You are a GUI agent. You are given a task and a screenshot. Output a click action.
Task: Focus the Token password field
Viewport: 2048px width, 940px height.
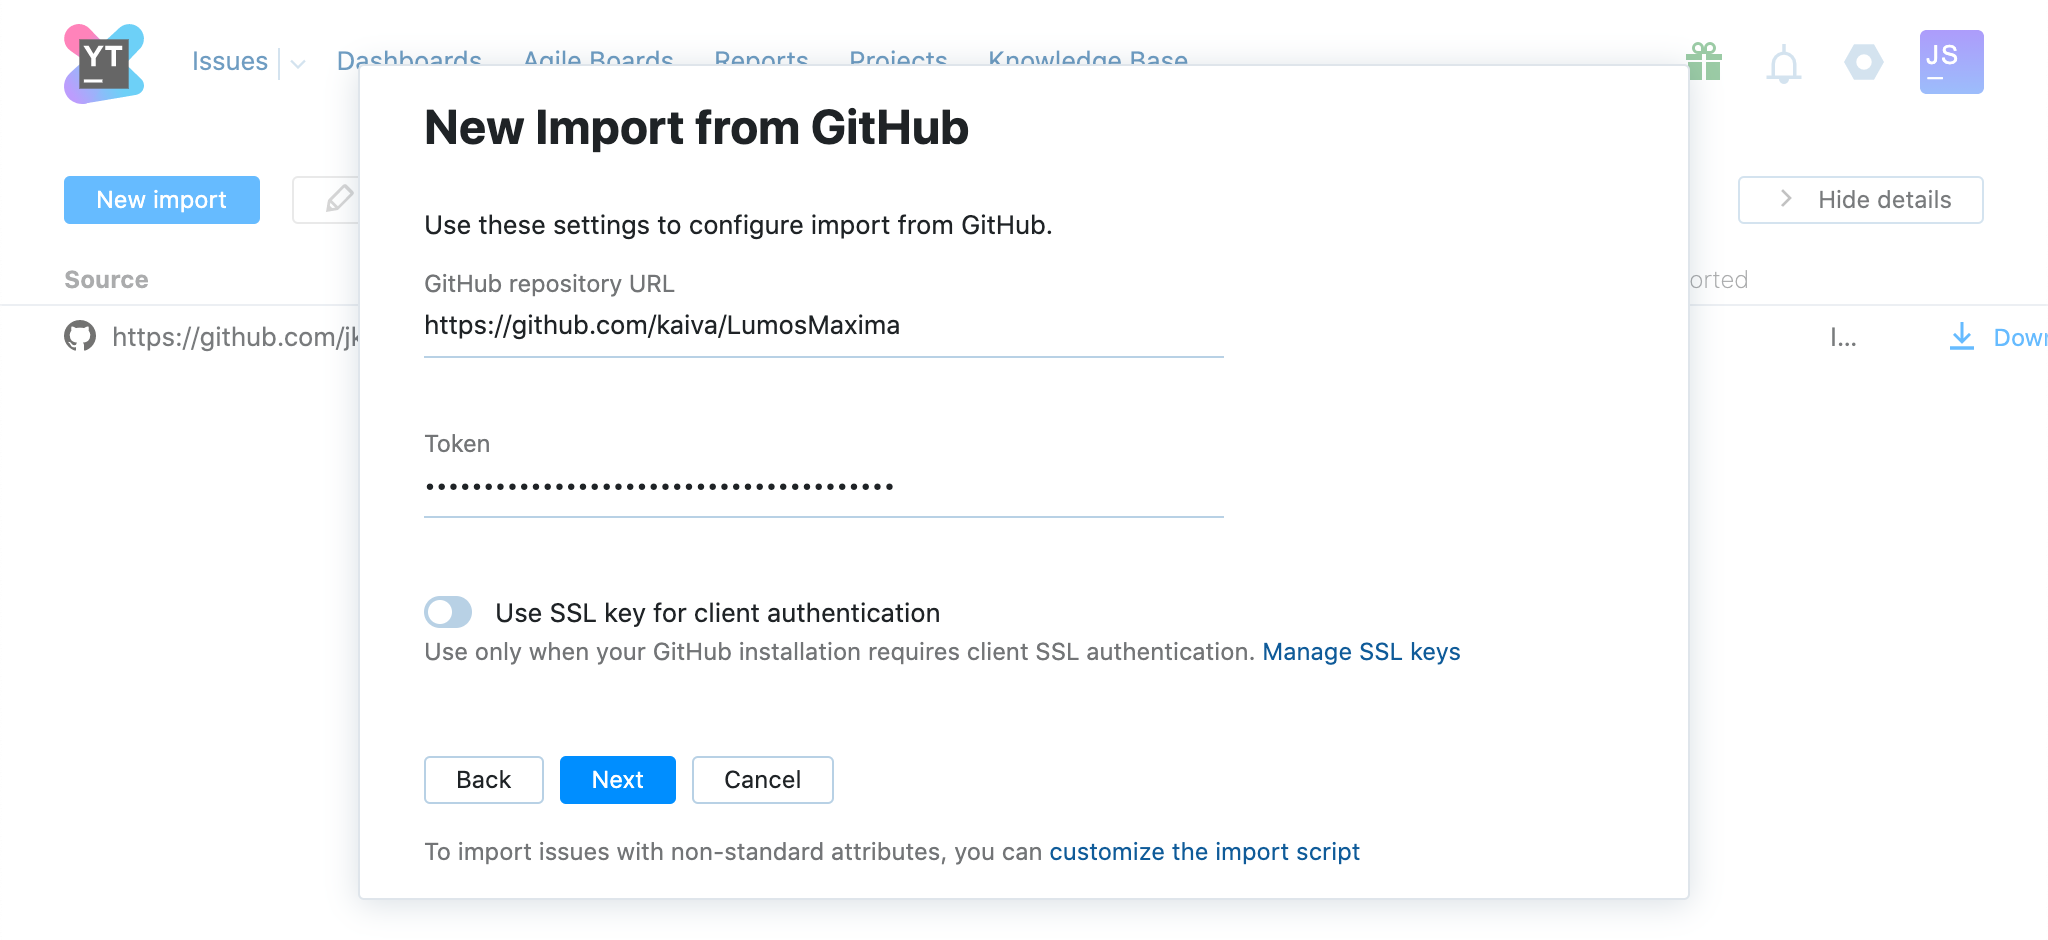823,488
